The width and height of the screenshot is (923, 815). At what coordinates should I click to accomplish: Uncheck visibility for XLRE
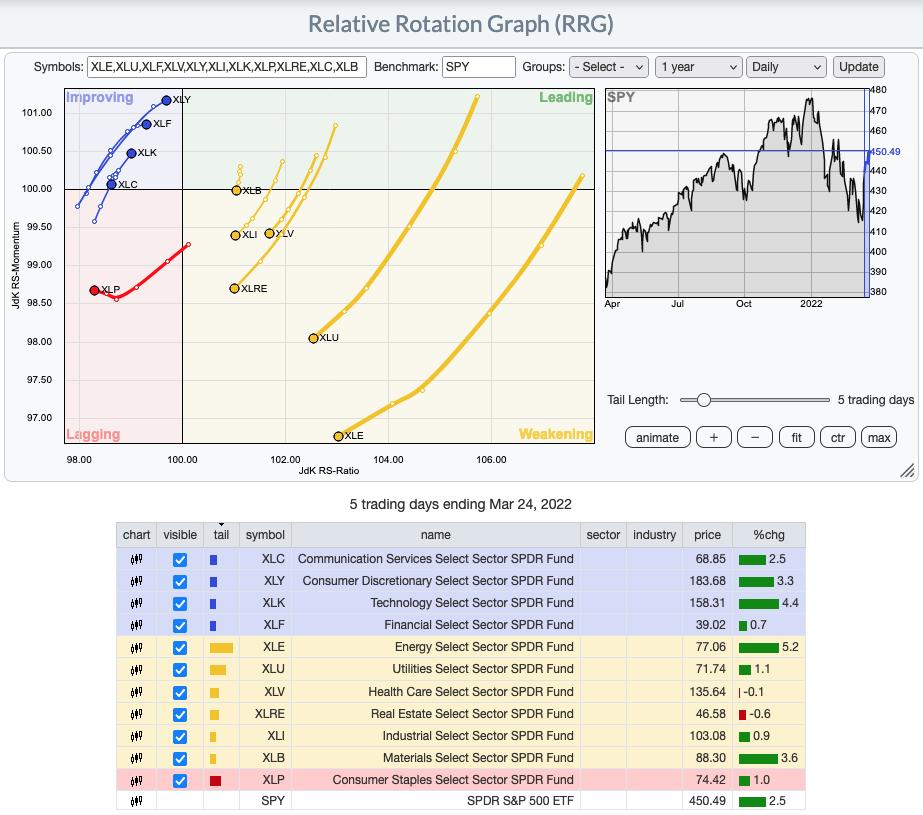tap(180, 715)
